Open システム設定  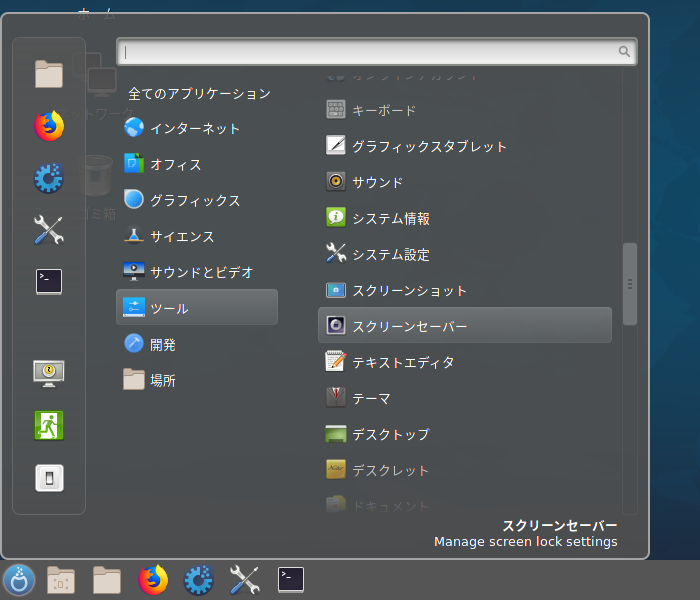[x=465, y=254]
